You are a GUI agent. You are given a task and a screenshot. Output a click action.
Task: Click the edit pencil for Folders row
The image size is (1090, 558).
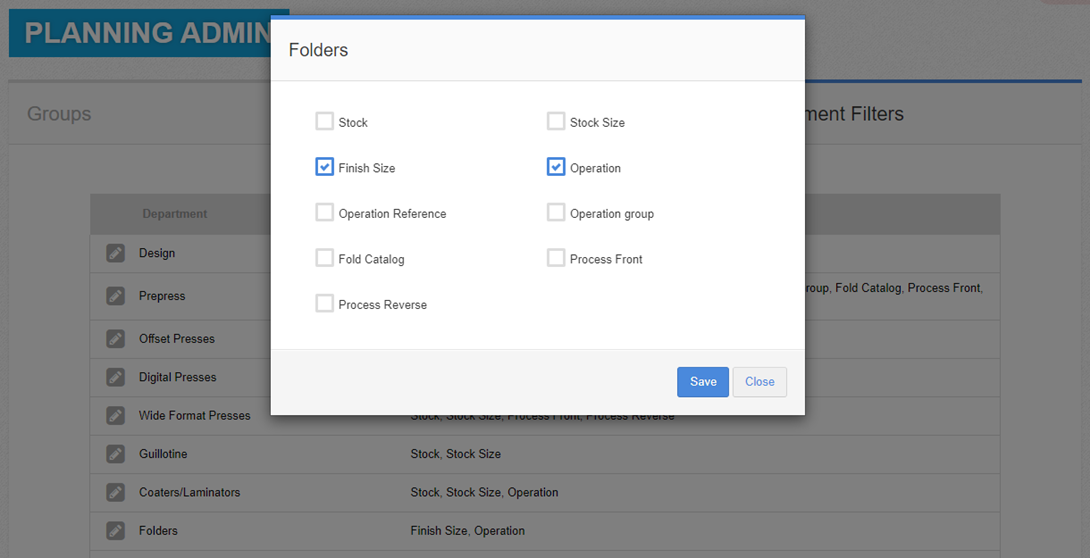coord(116,530)
